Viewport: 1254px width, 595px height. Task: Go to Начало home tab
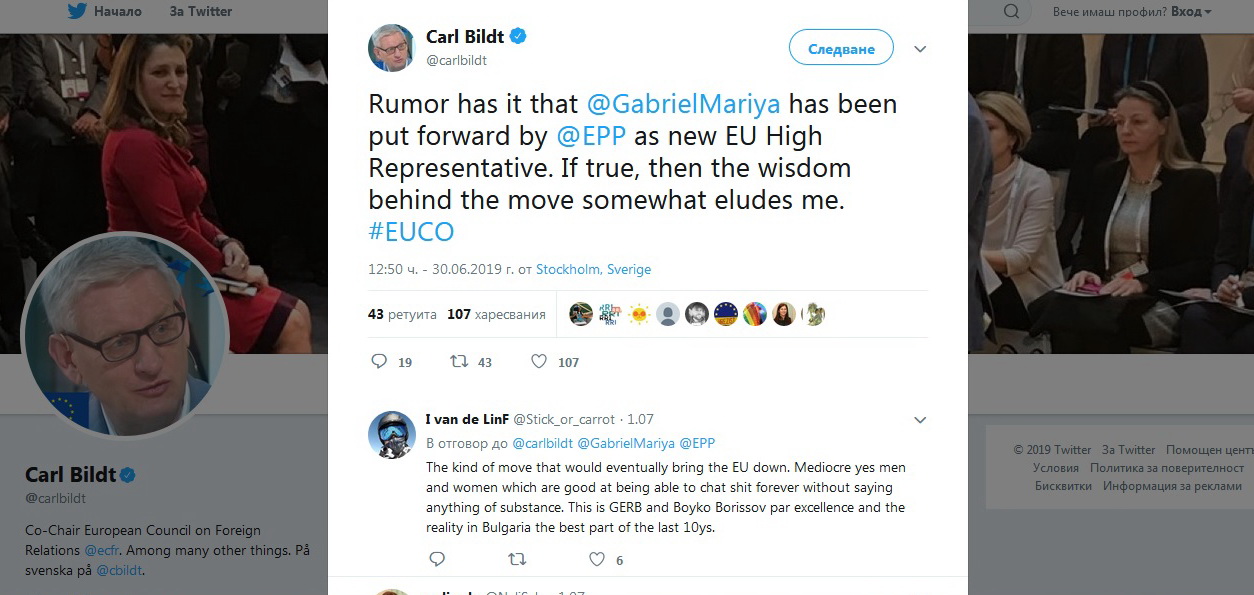click(117, 12)
